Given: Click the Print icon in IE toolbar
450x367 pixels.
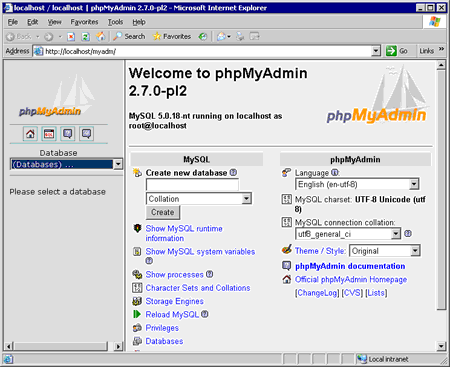Looking at the screenshot, I should coord(240,36).
